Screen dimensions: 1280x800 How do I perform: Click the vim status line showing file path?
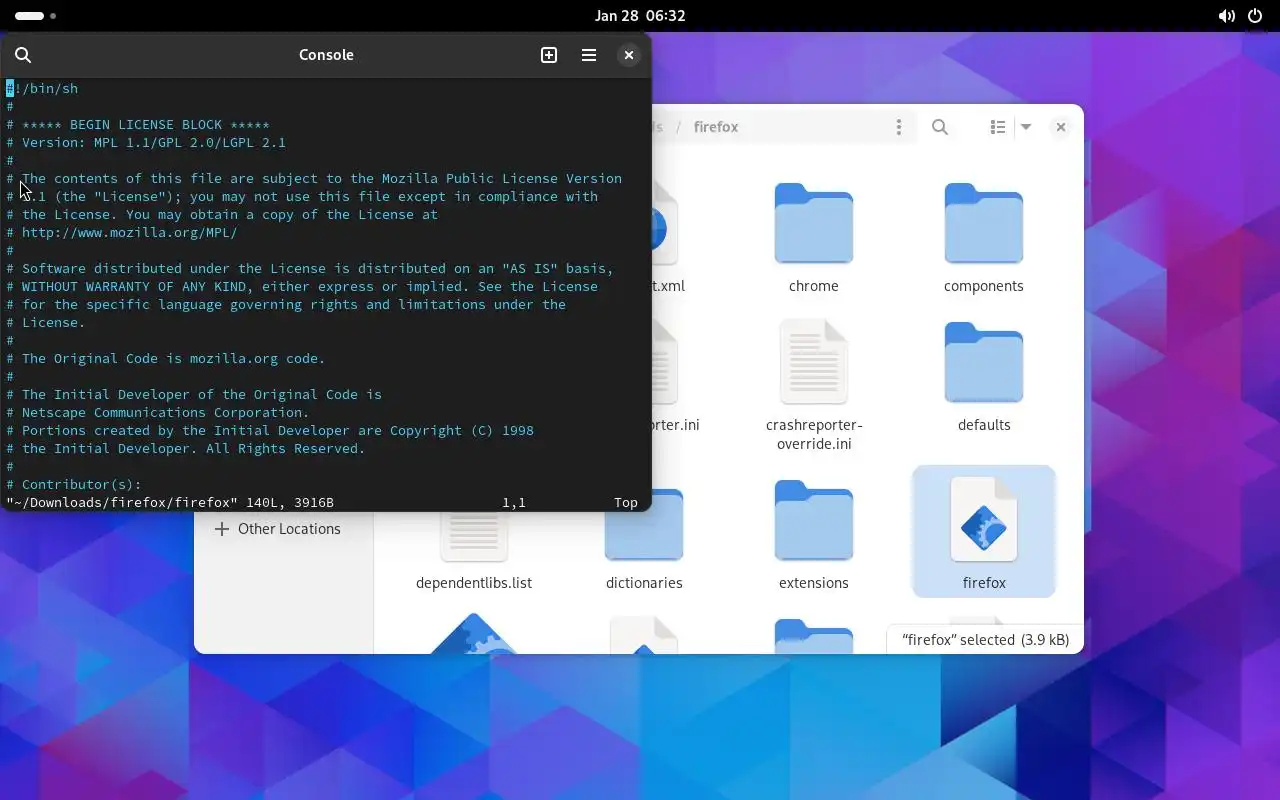(x=322, y=502)
